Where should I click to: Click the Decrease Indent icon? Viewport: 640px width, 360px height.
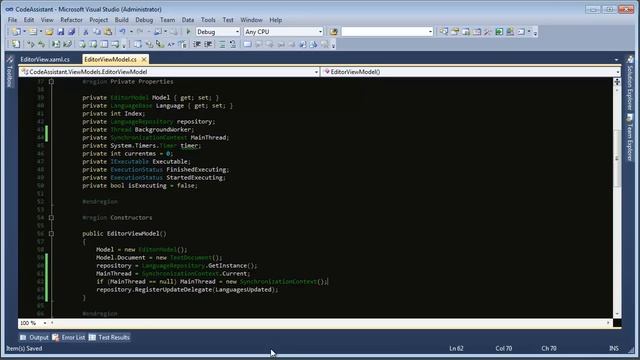point(197,44)
